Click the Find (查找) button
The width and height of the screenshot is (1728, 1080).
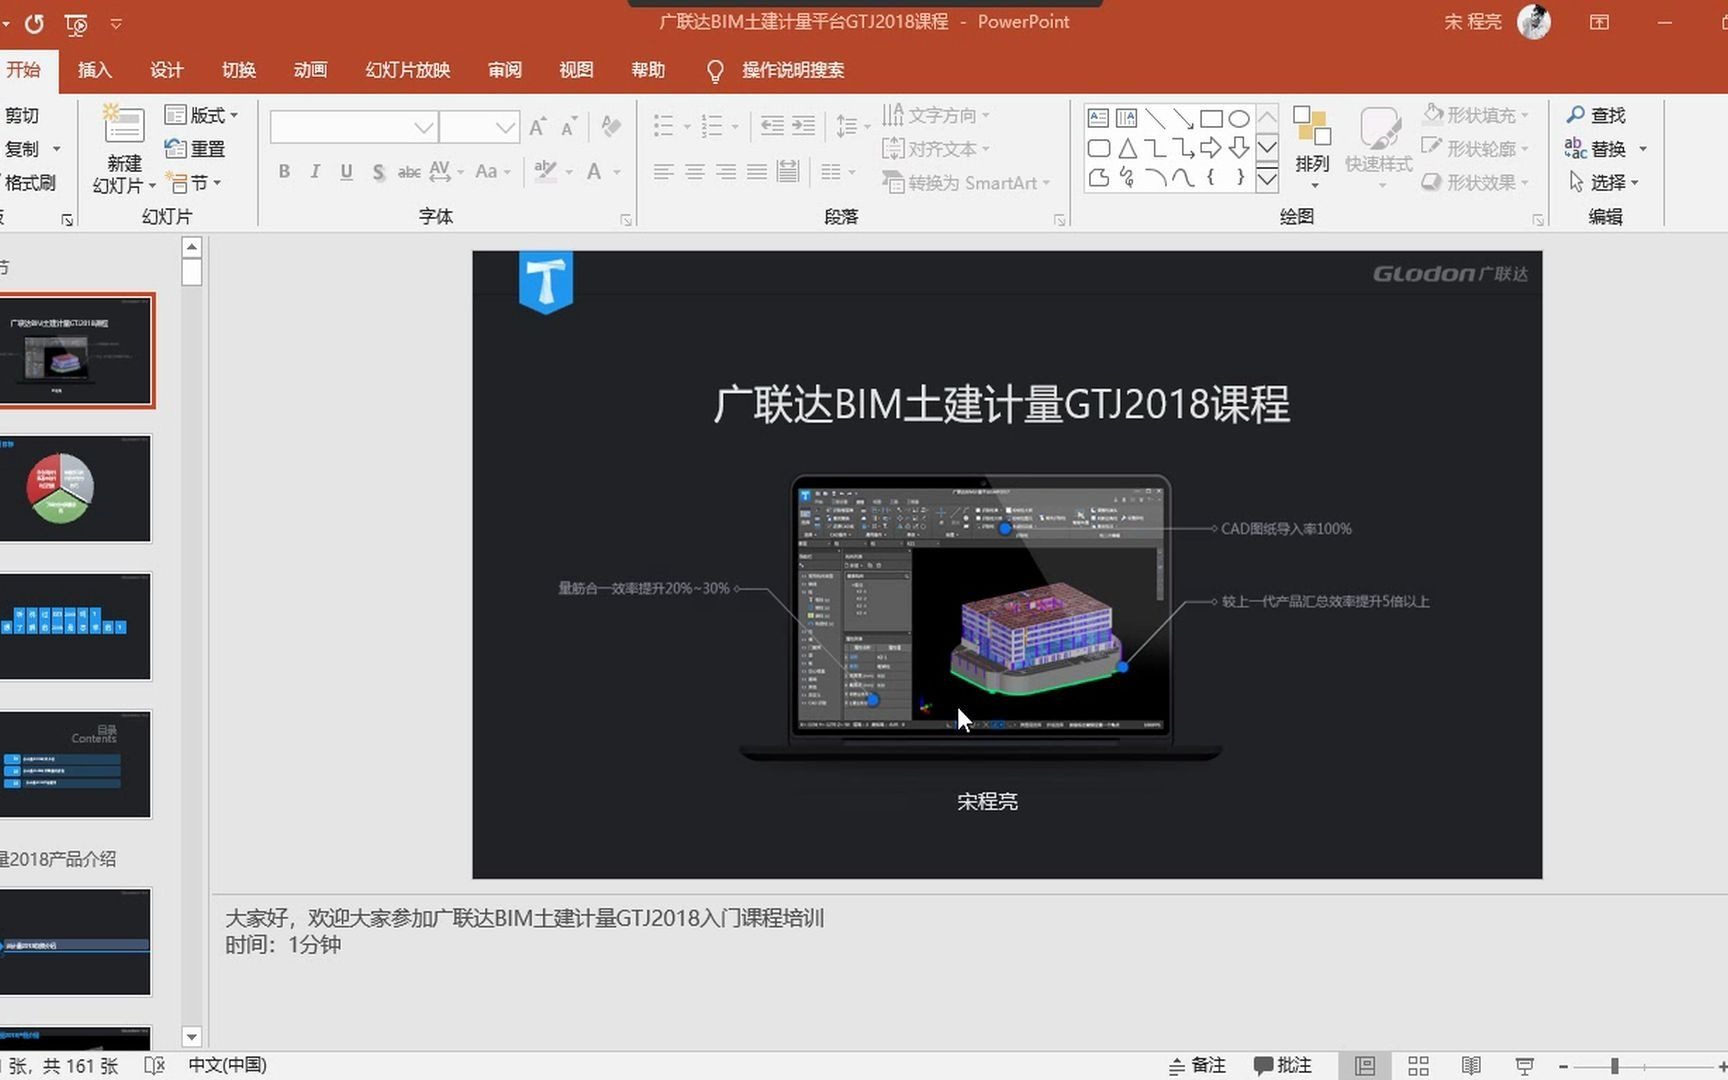[1596, 115]
